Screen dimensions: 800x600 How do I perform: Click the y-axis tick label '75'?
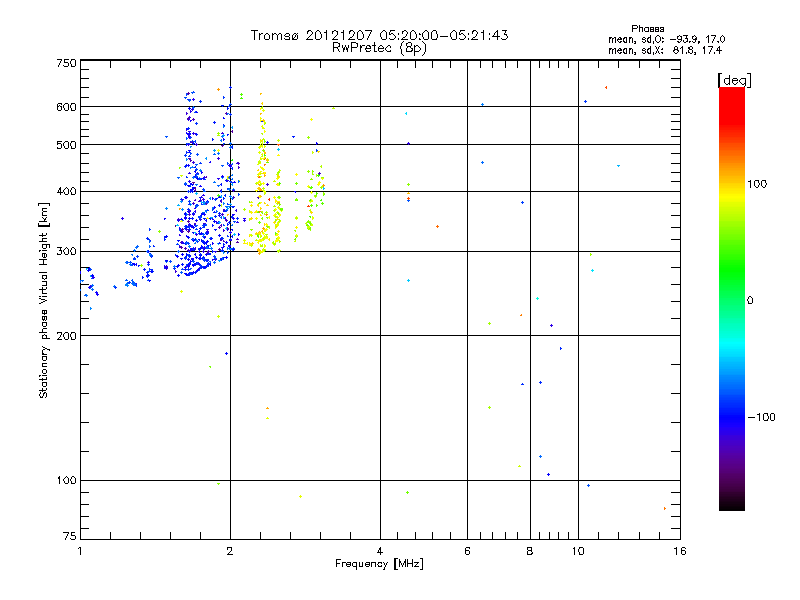[70, 536]
